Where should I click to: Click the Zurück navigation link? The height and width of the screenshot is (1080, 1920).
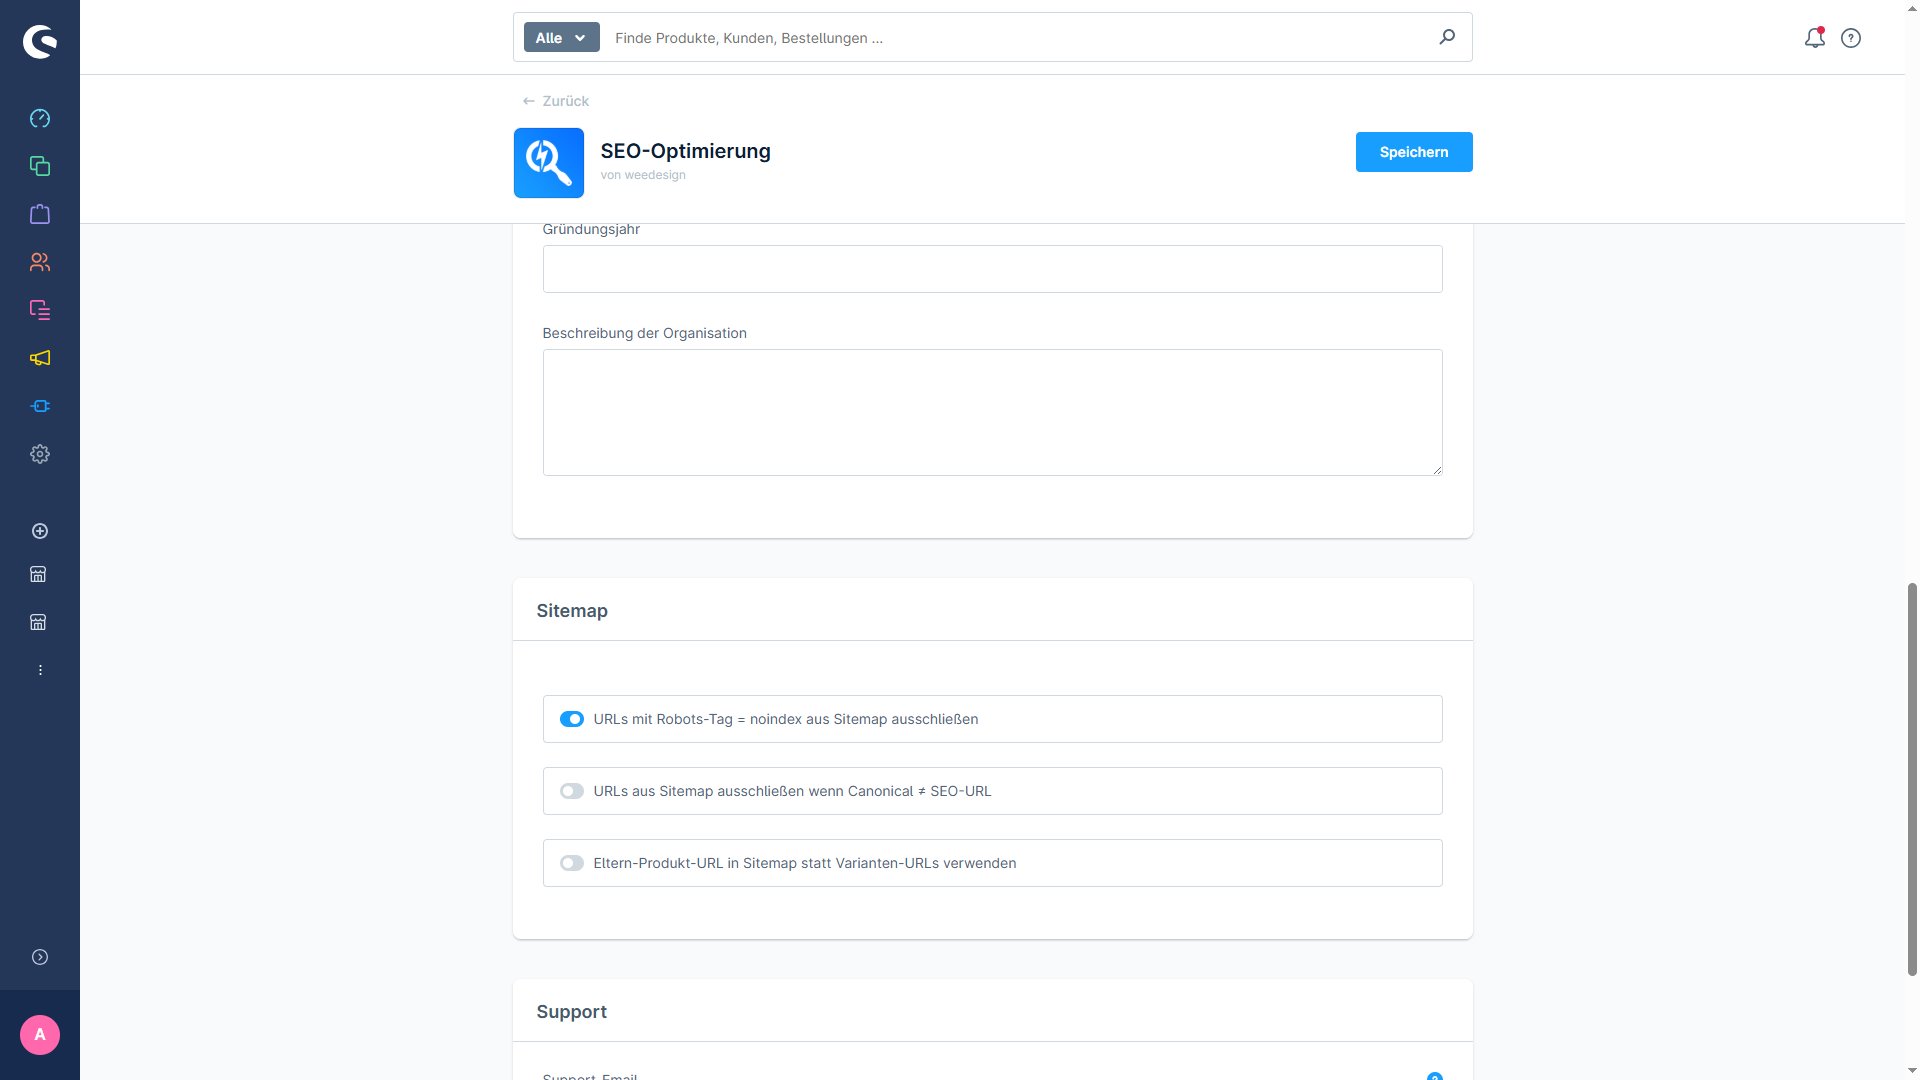click(555, 101)
